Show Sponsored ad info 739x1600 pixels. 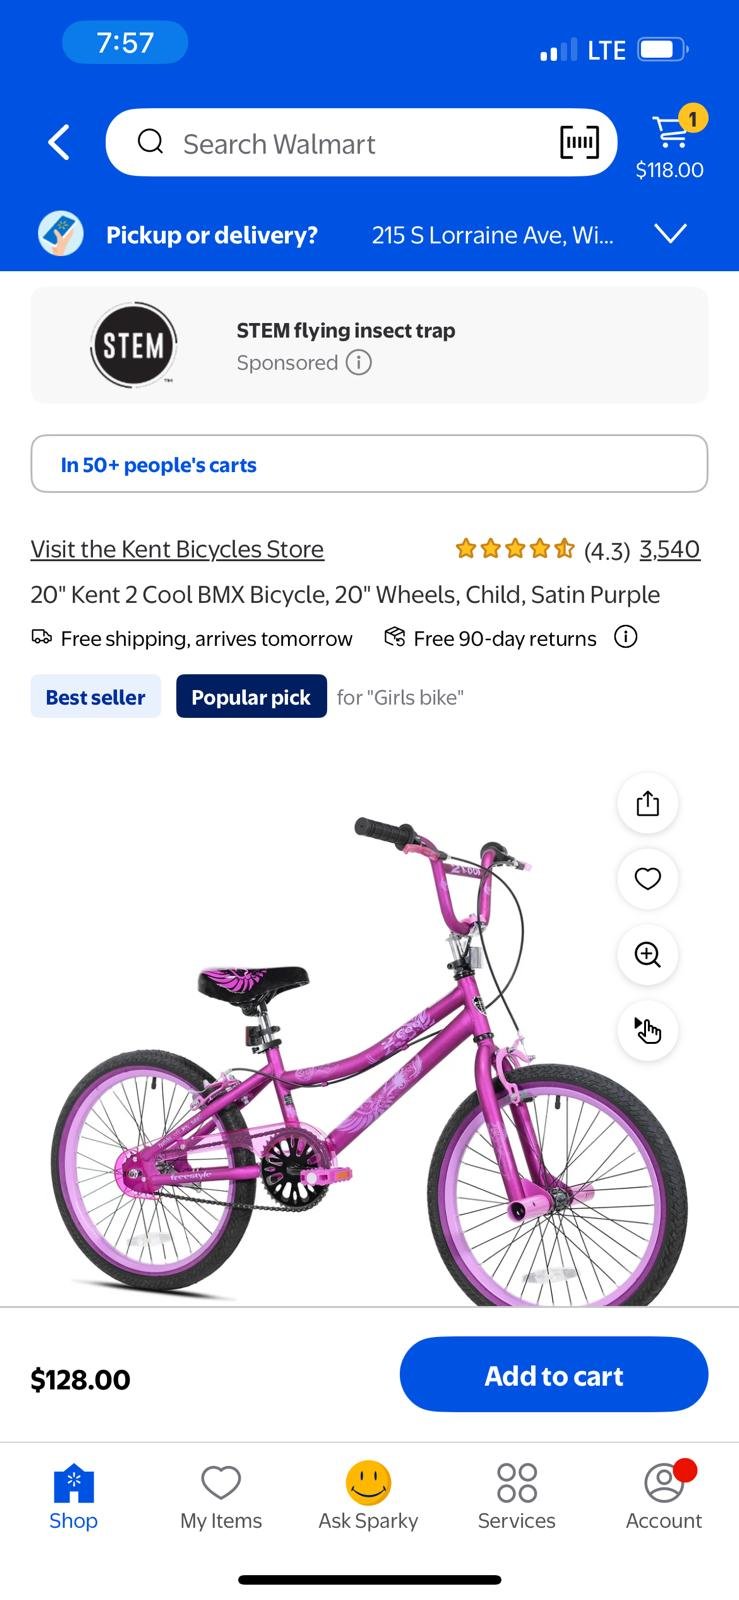pyautogui.click(x=359, y=362)
